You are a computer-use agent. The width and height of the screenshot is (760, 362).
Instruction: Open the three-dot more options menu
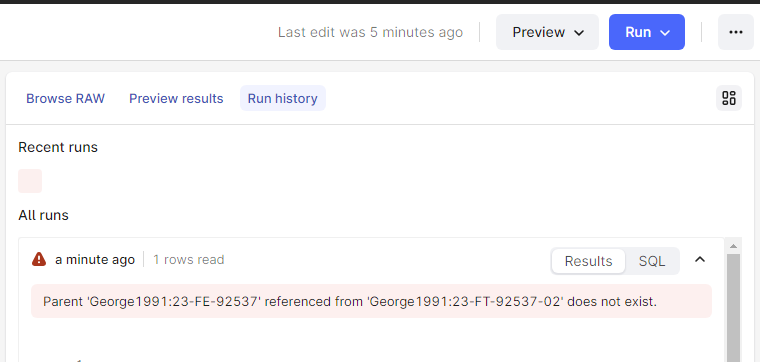point(735,32)
